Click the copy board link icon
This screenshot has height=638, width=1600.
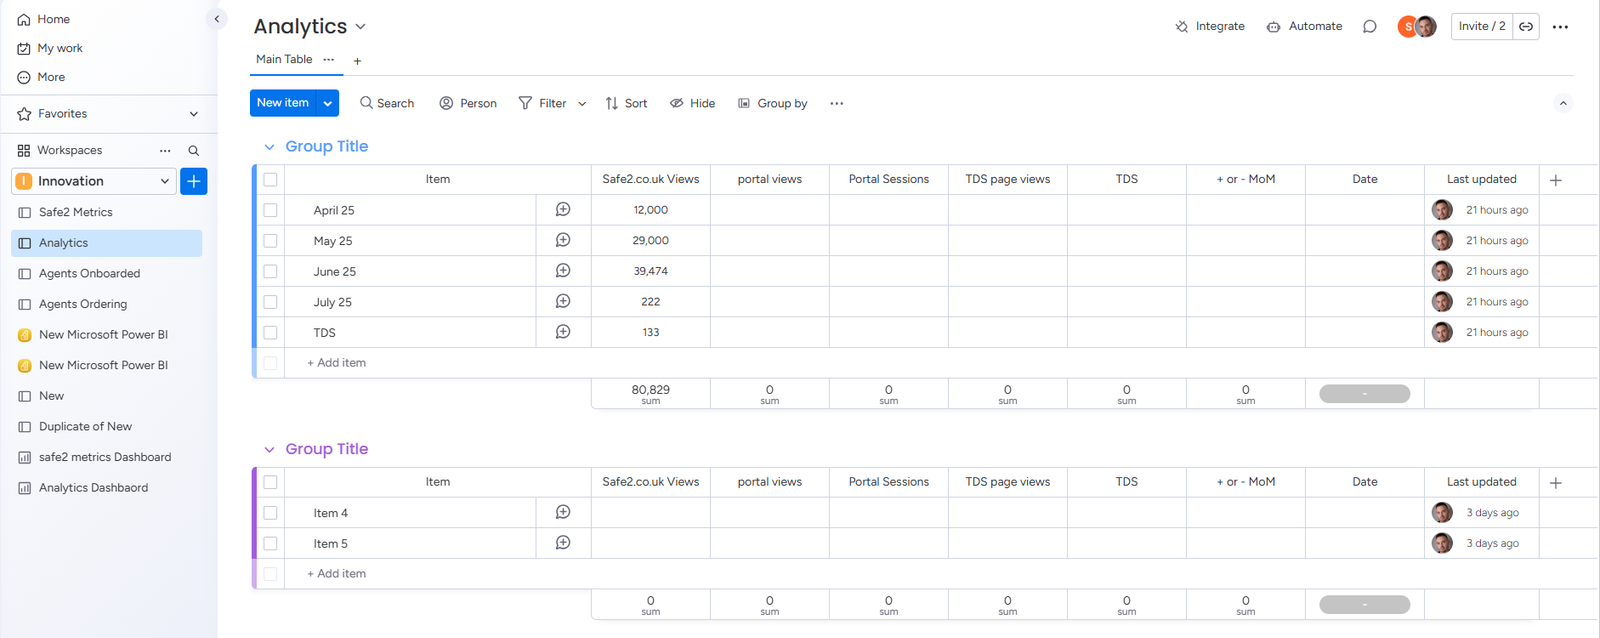[1526, 27]
